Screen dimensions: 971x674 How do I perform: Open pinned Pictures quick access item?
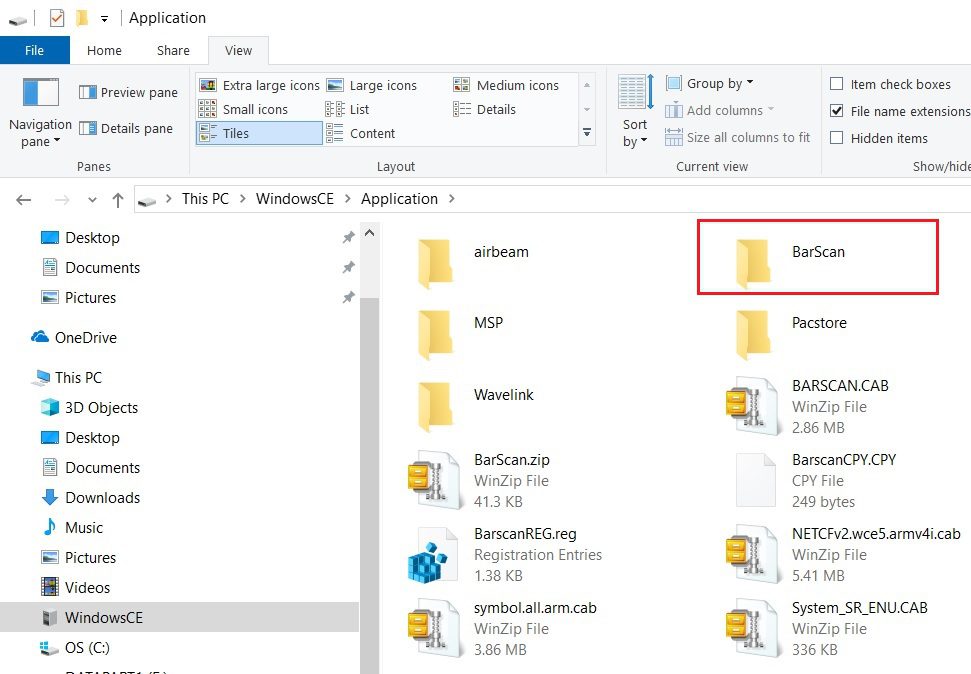[78, 297]
